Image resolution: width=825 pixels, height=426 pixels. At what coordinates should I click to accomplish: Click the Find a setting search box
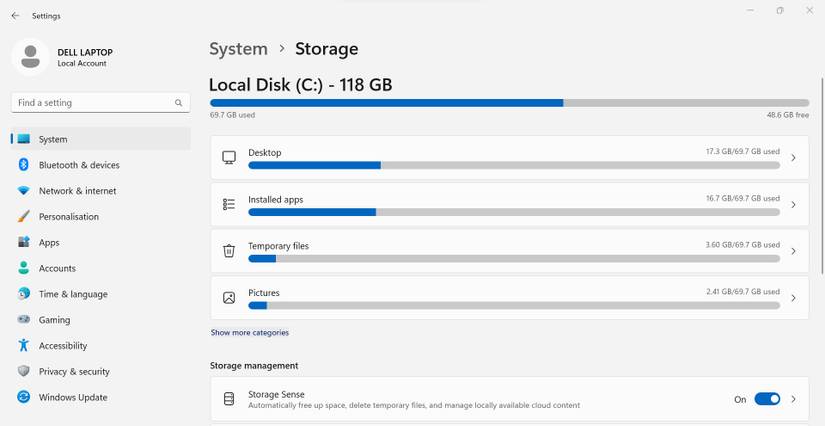pyautogui.click(x=90, y=103)
